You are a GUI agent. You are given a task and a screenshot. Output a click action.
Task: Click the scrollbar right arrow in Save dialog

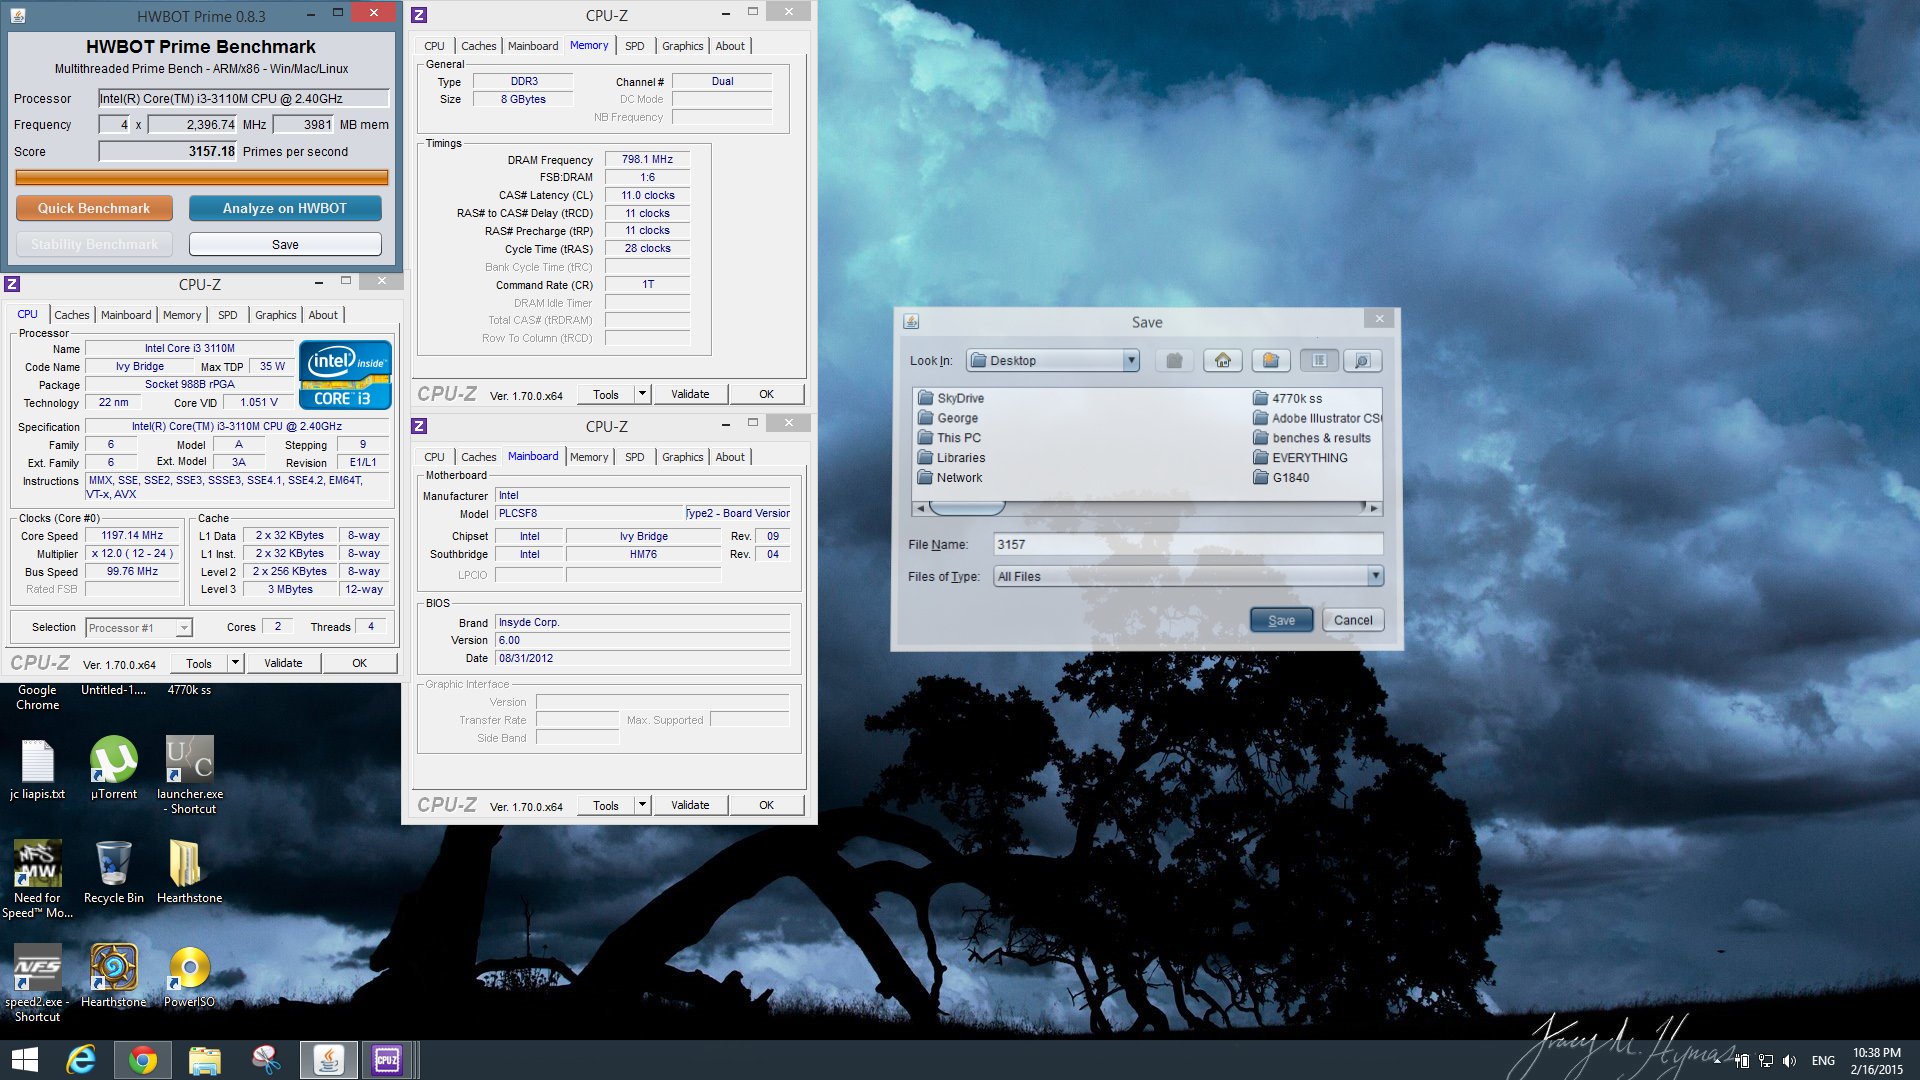1374,508
